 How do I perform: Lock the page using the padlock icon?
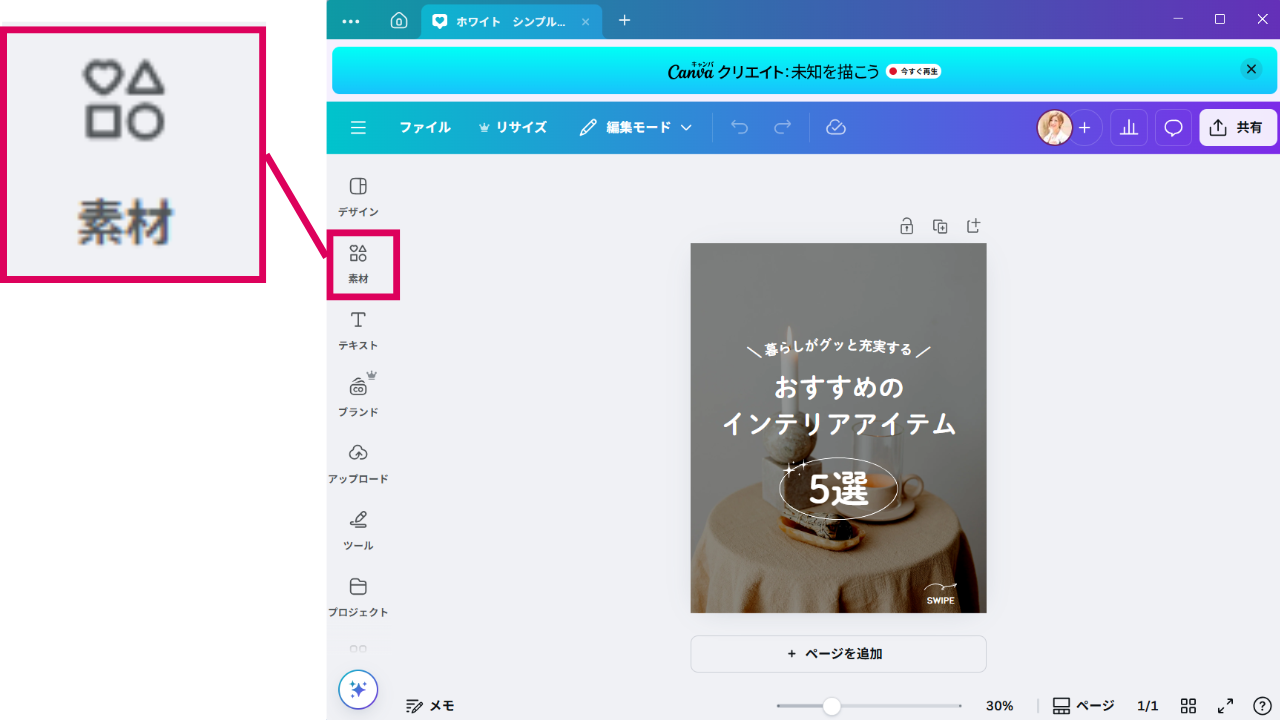pos(906,226)
